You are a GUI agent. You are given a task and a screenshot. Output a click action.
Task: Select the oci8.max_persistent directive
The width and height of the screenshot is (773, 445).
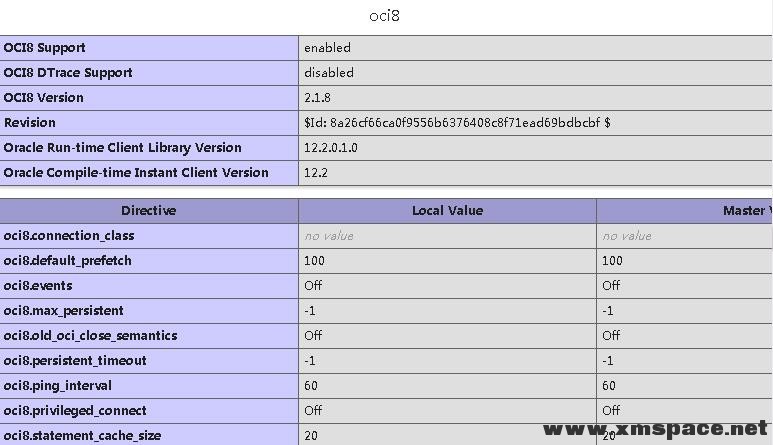[64, 311]
